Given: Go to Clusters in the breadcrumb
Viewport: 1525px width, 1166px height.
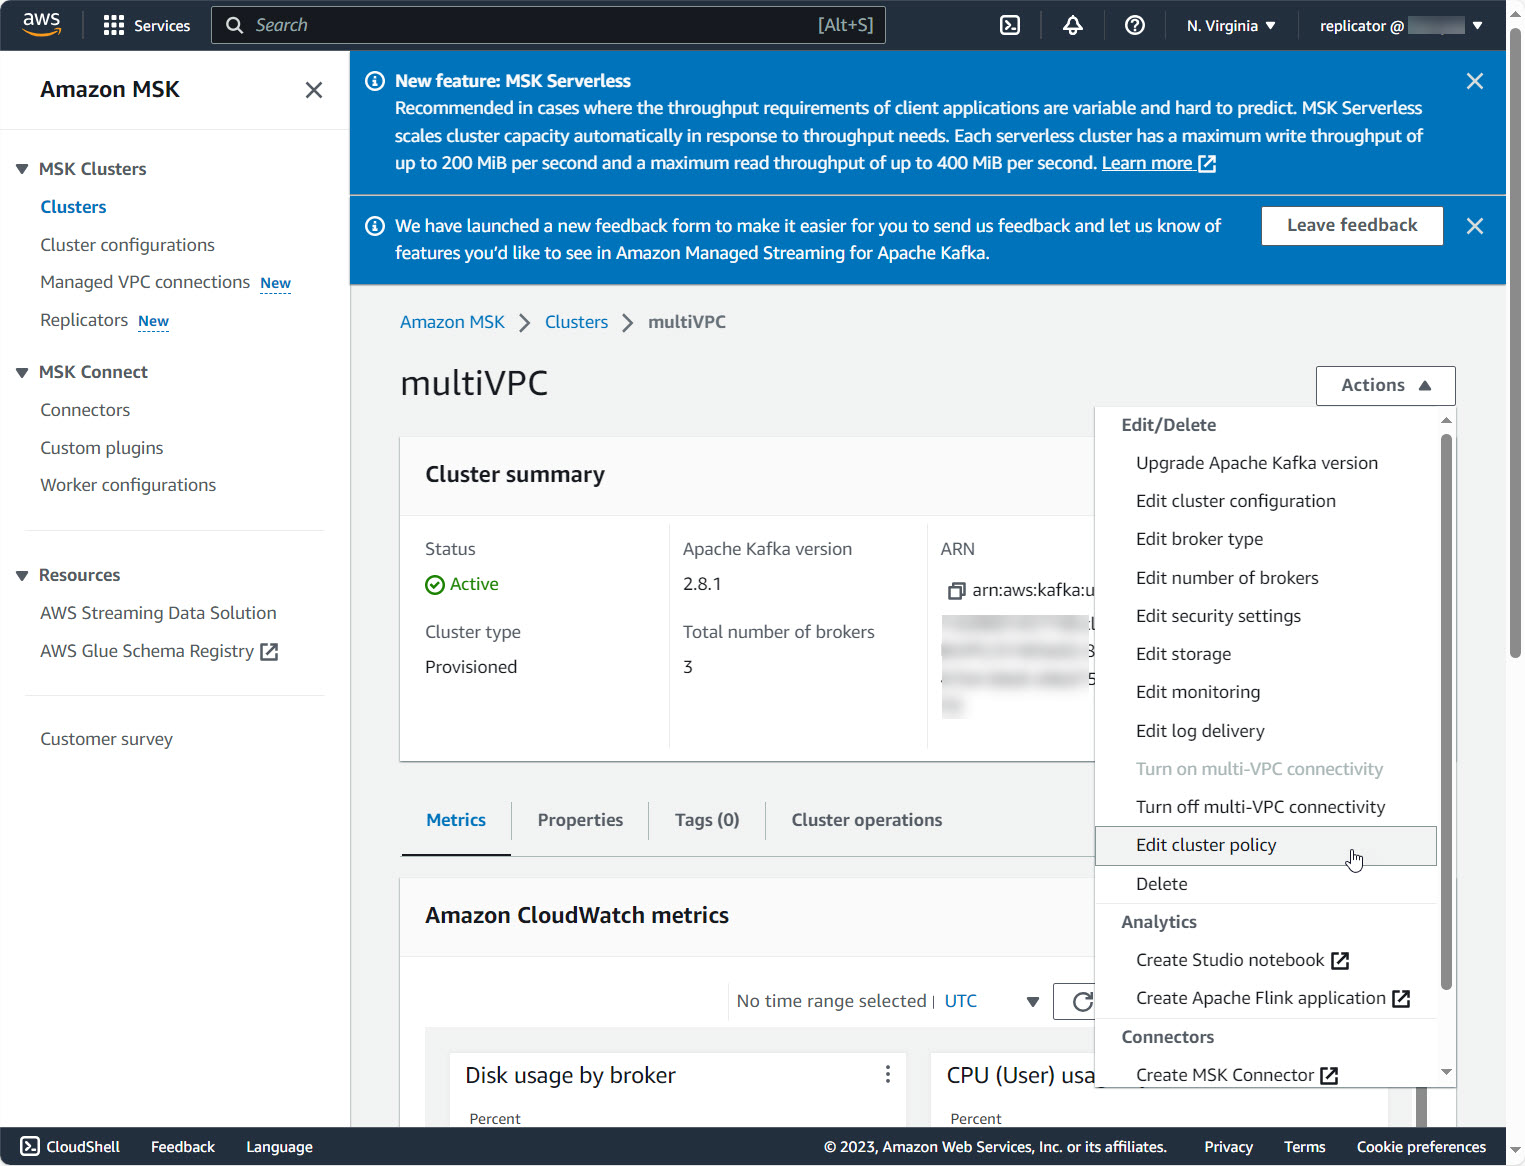Looking at the screenshot, I should pos(576,322).
